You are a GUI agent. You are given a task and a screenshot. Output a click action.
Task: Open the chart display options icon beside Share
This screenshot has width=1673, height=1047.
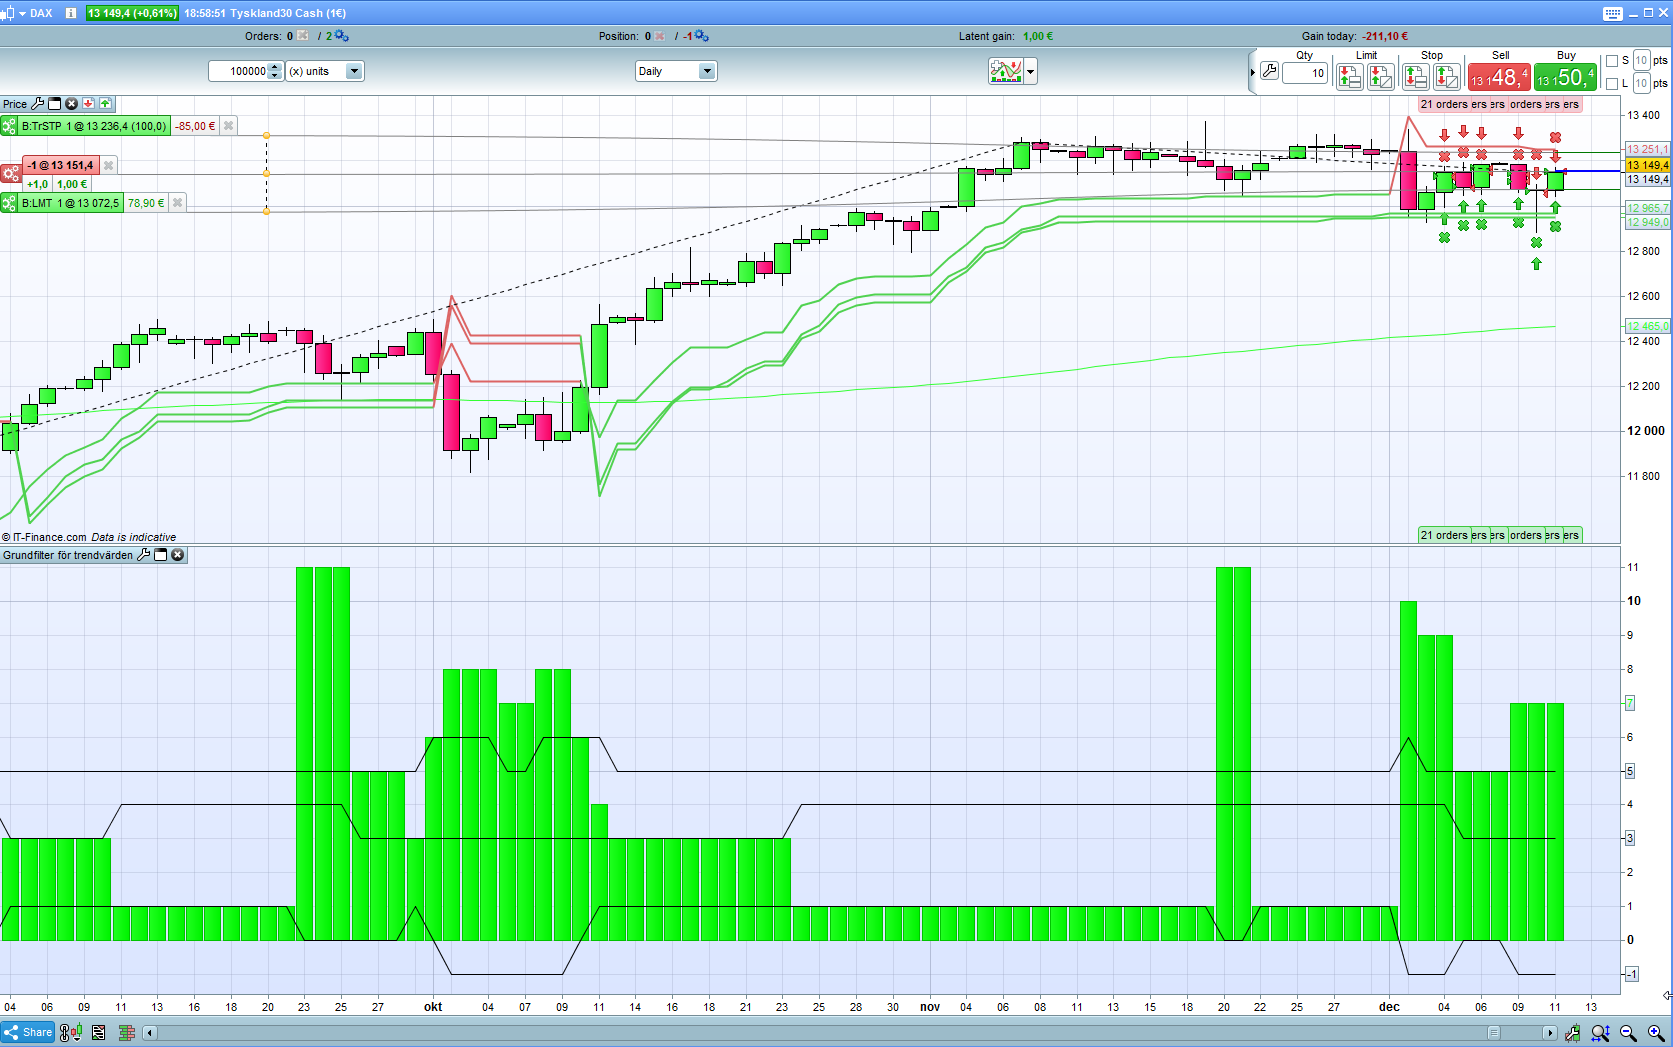(71, 1033)
